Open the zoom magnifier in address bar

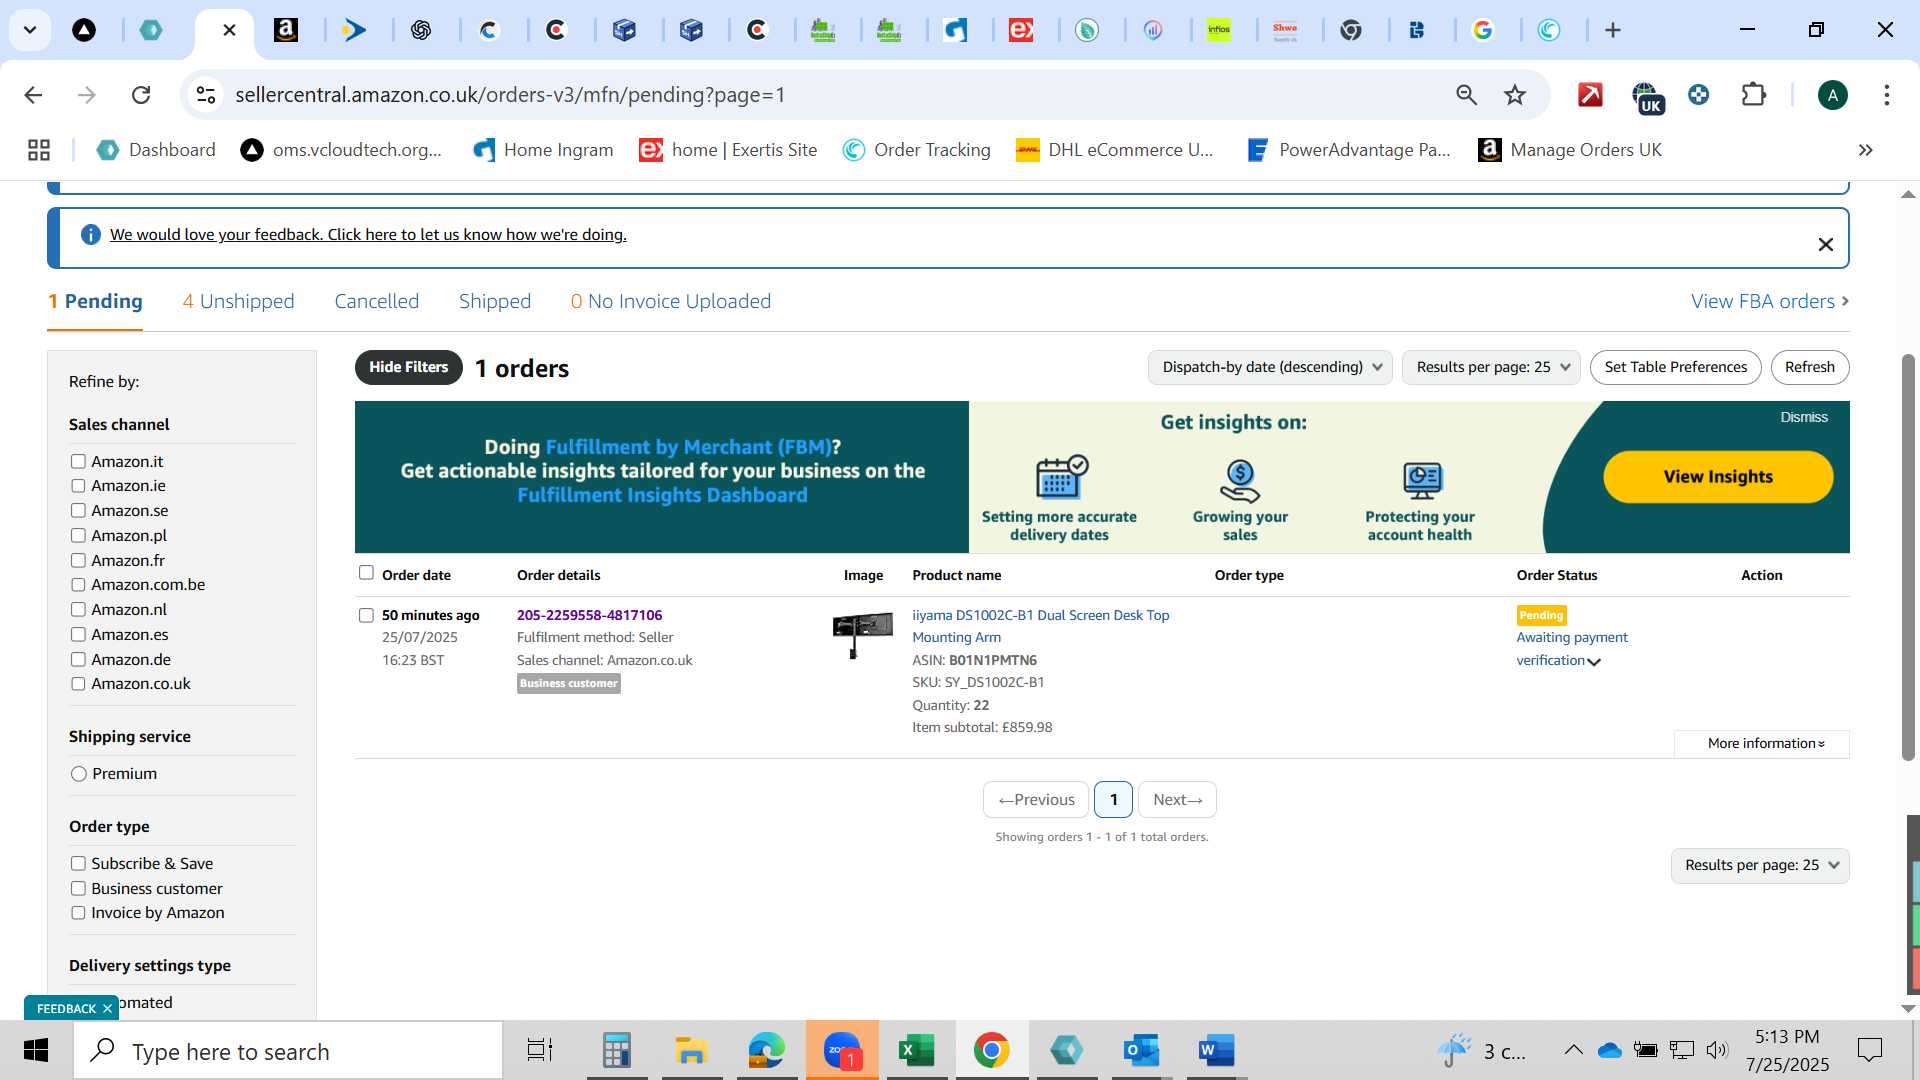pos(1466,95)
